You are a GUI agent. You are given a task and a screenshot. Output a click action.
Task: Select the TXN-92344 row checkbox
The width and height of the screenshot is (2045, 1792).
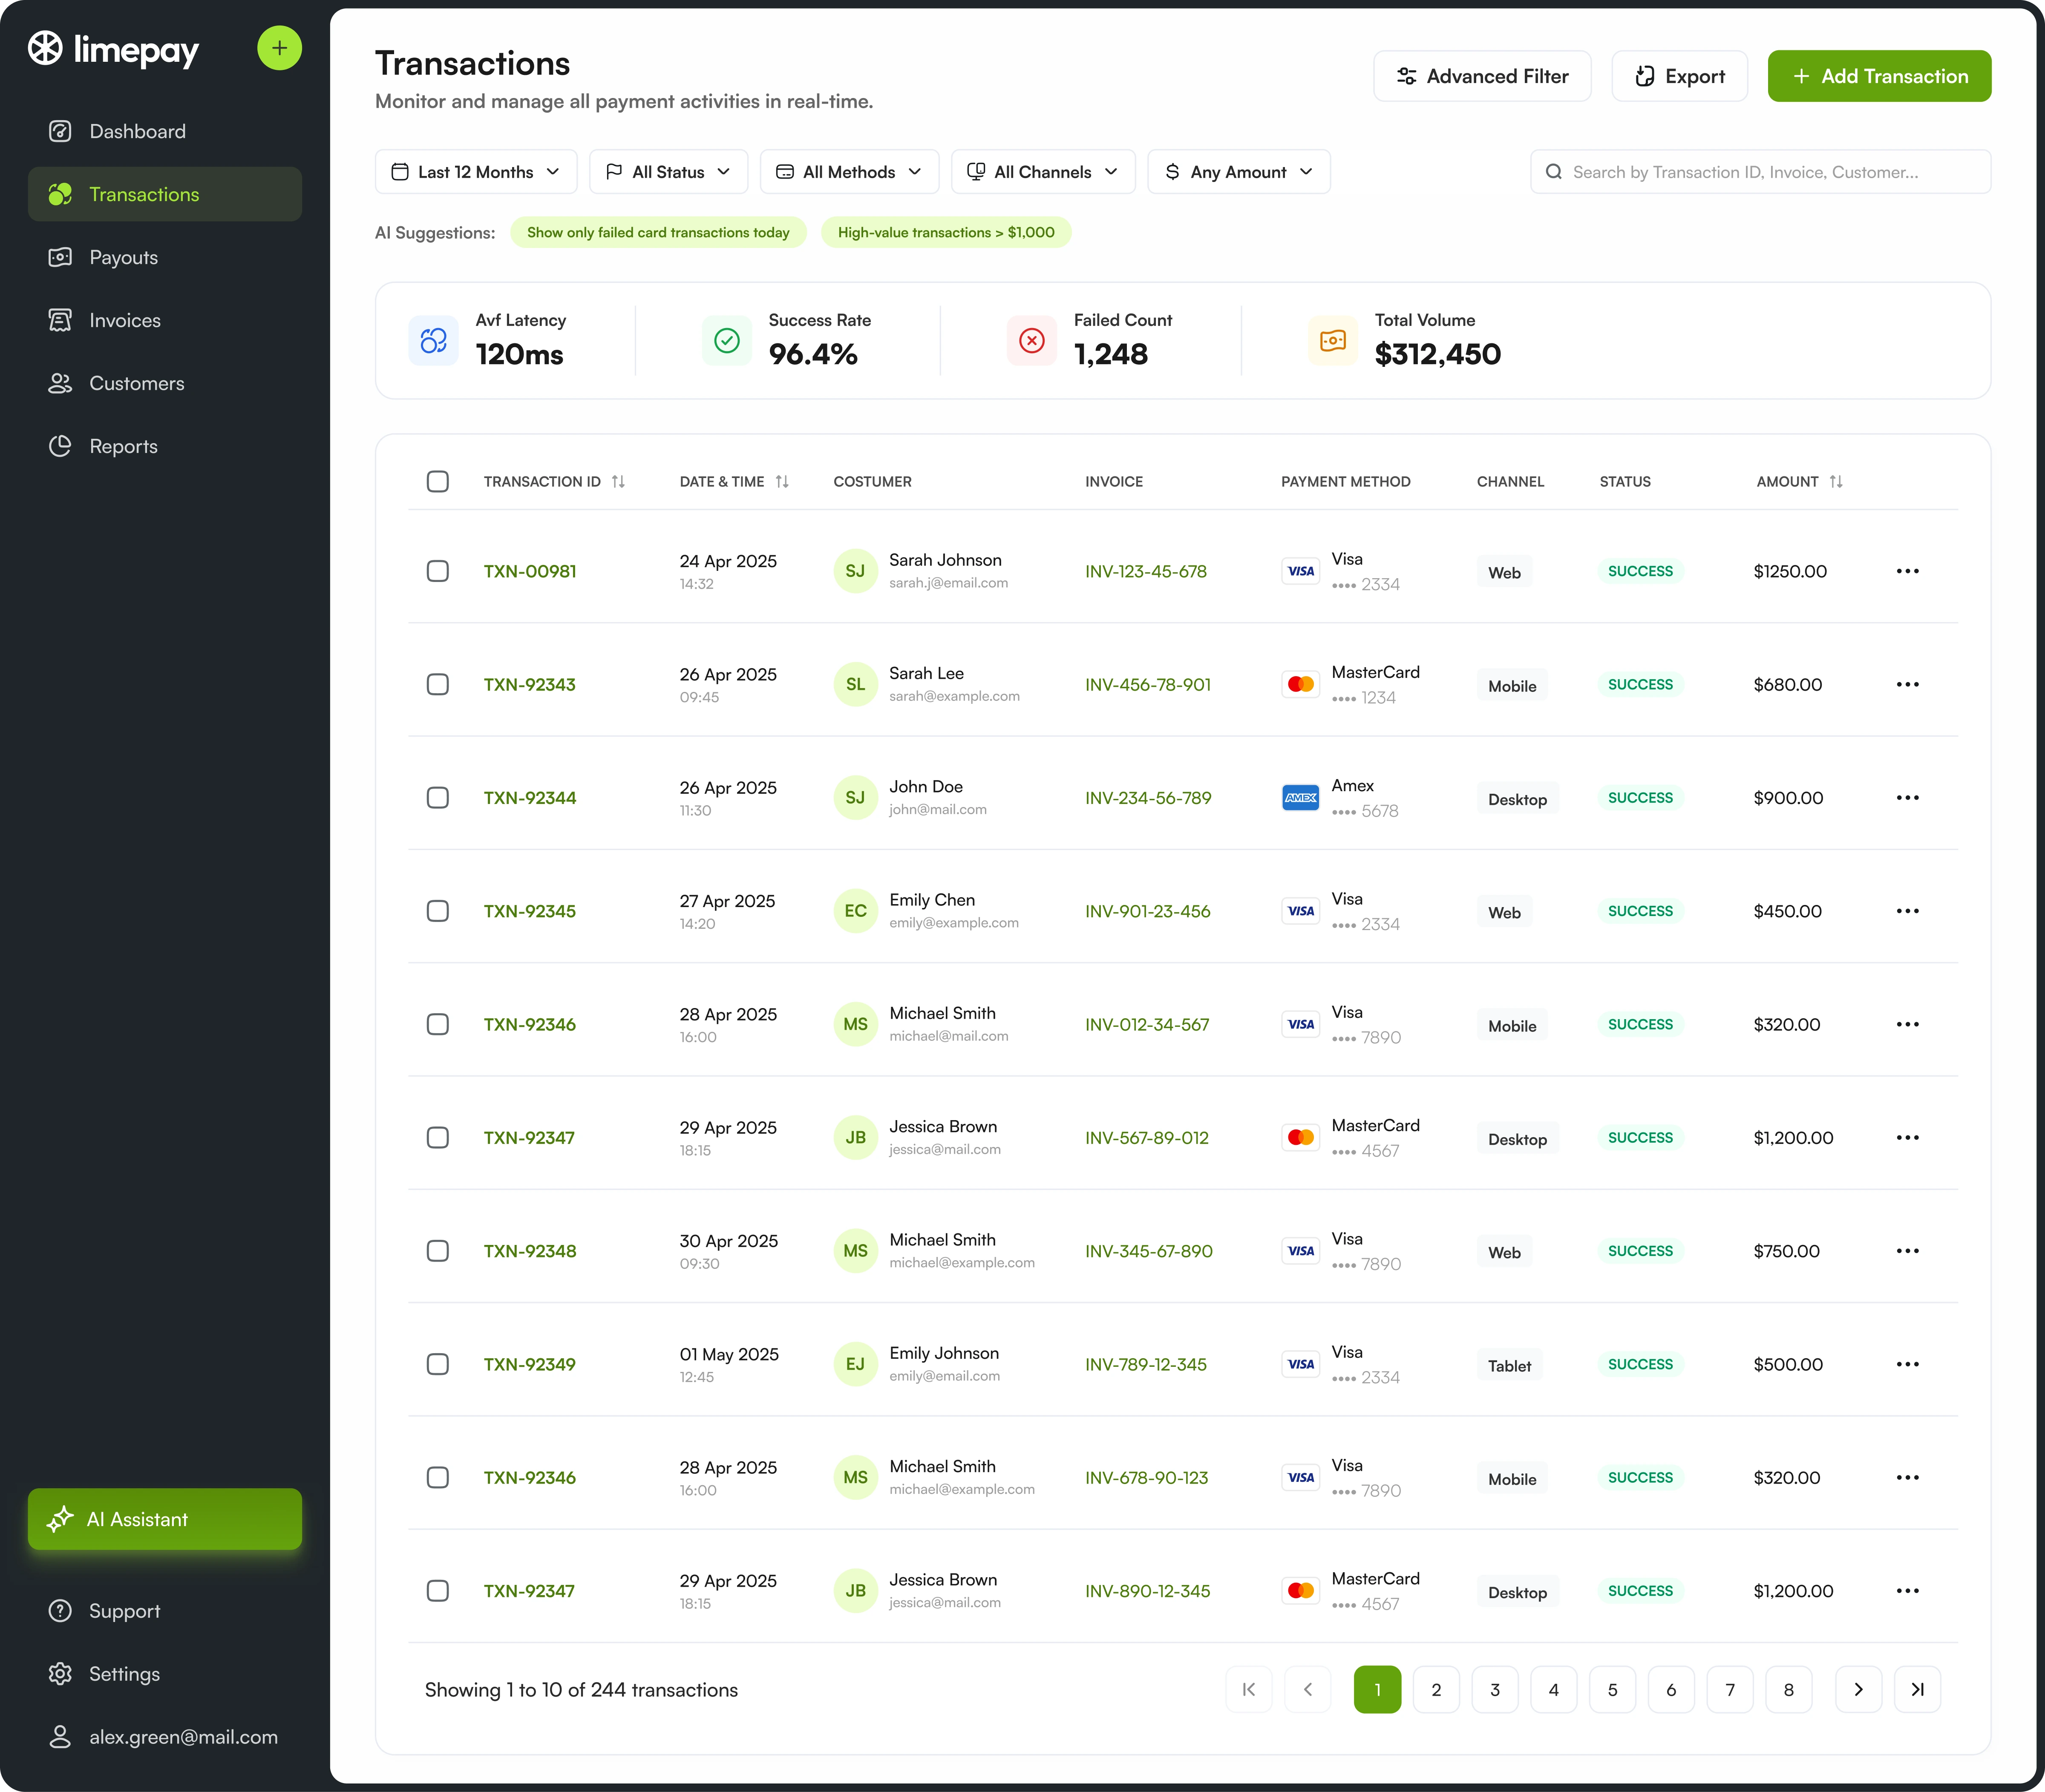[438, 797]
